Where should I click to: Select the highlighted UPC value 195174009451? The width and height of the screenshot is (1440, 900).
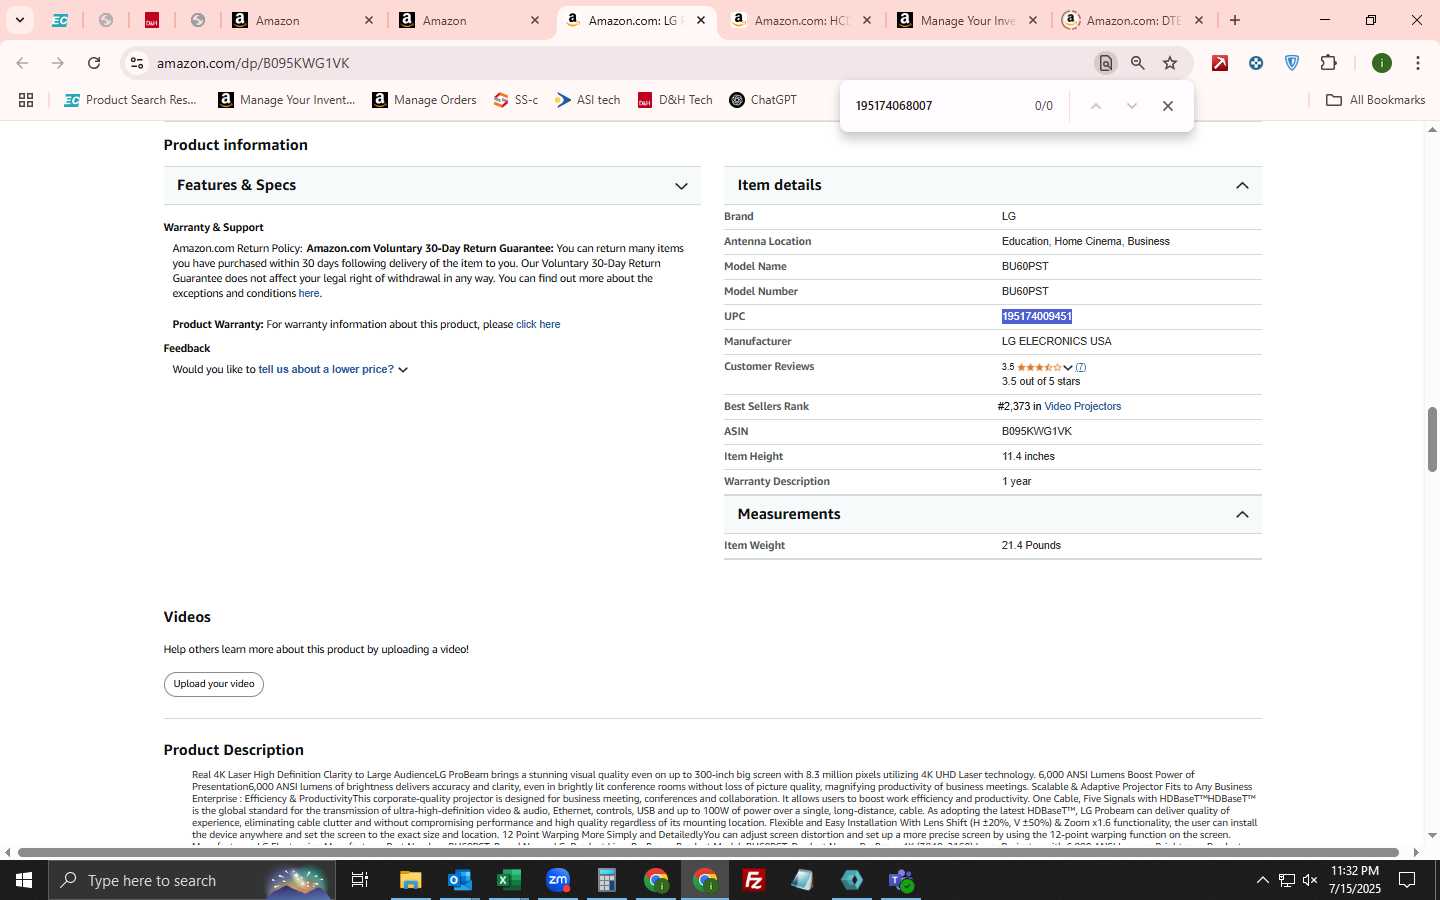(1037, 317)
